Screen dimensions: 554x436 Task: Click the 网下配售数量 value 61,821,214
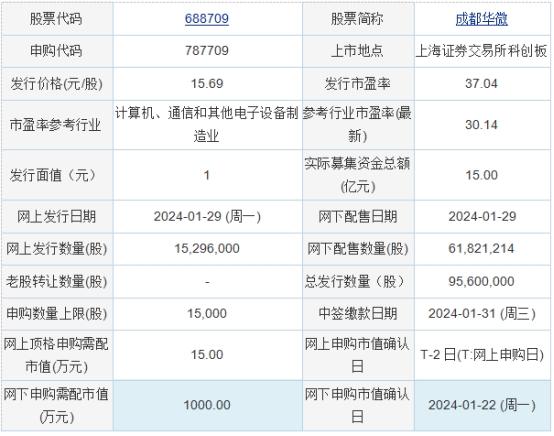[x=482, y=249]
